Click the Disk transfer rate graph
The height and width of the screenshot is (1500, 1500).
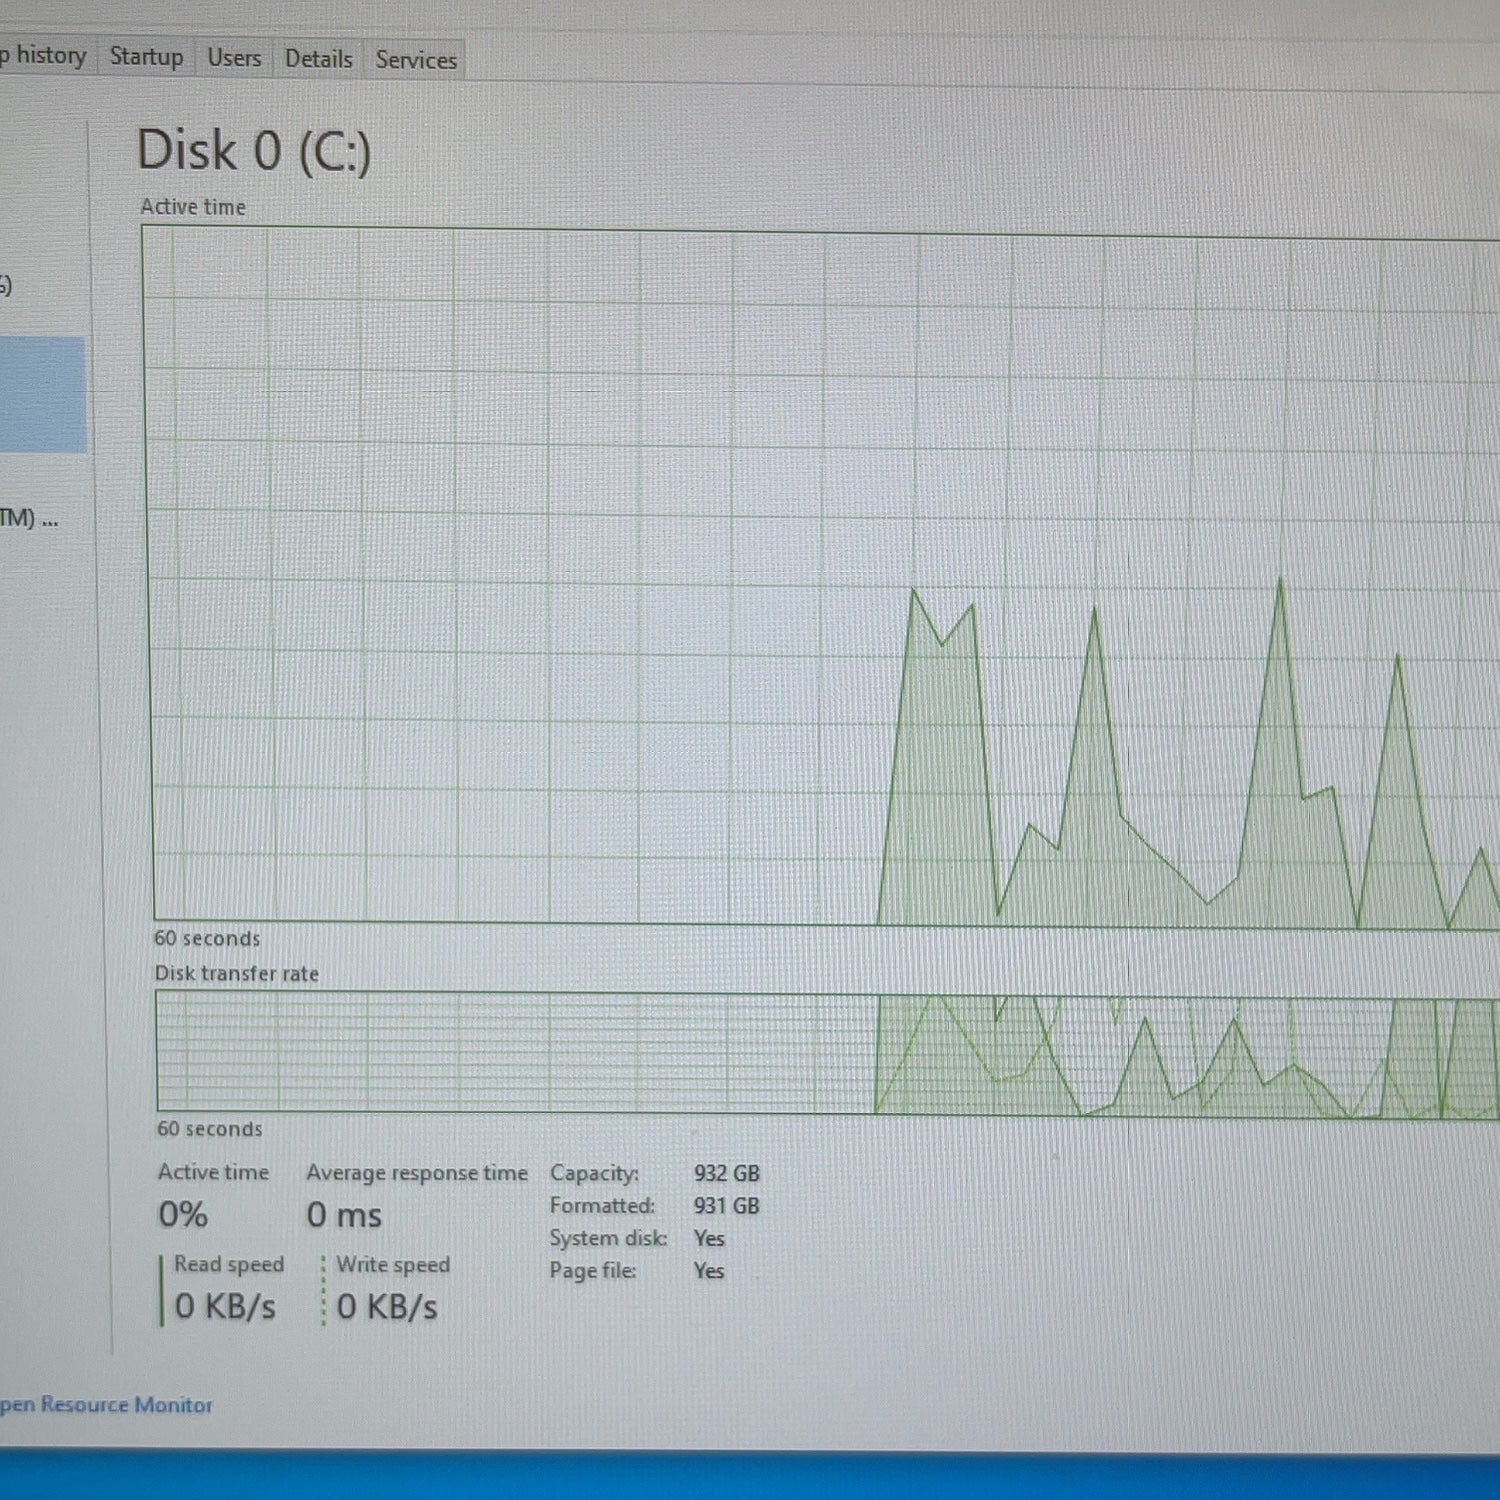coord(828,1053)
